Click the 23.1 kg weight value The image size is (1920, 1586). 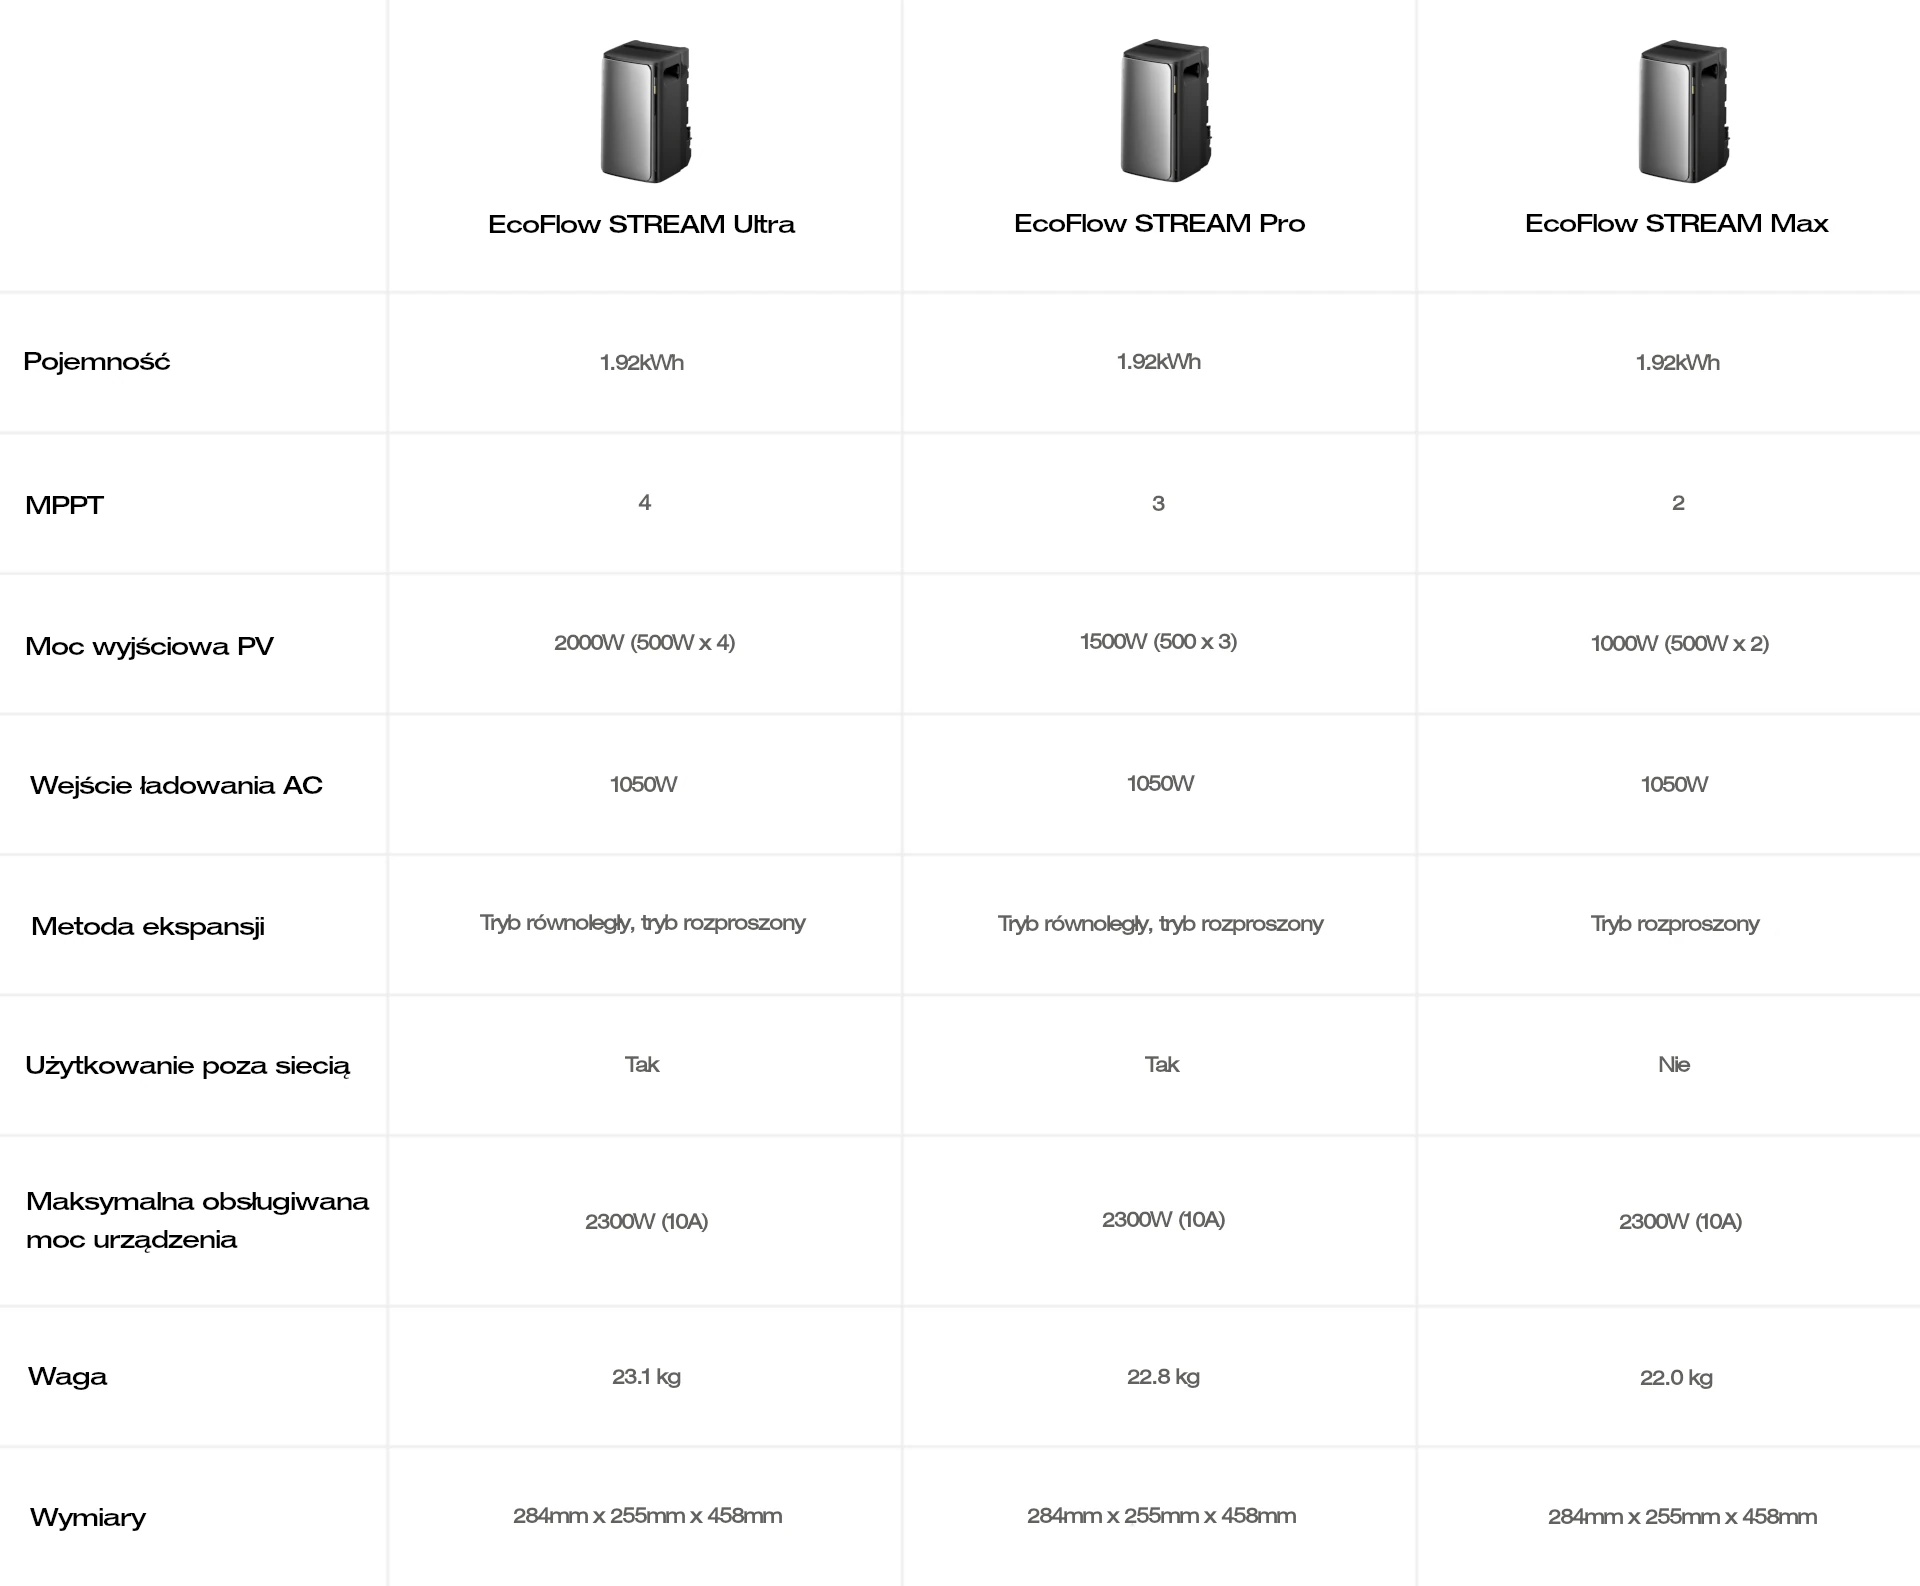[646, 1377]
